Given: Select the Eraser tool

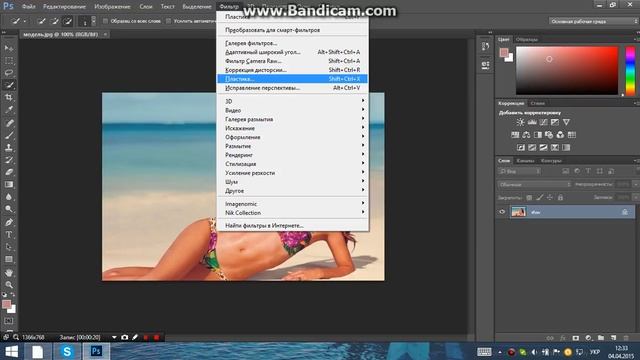Looking at the screenshot, I should [x=9, y=172].
